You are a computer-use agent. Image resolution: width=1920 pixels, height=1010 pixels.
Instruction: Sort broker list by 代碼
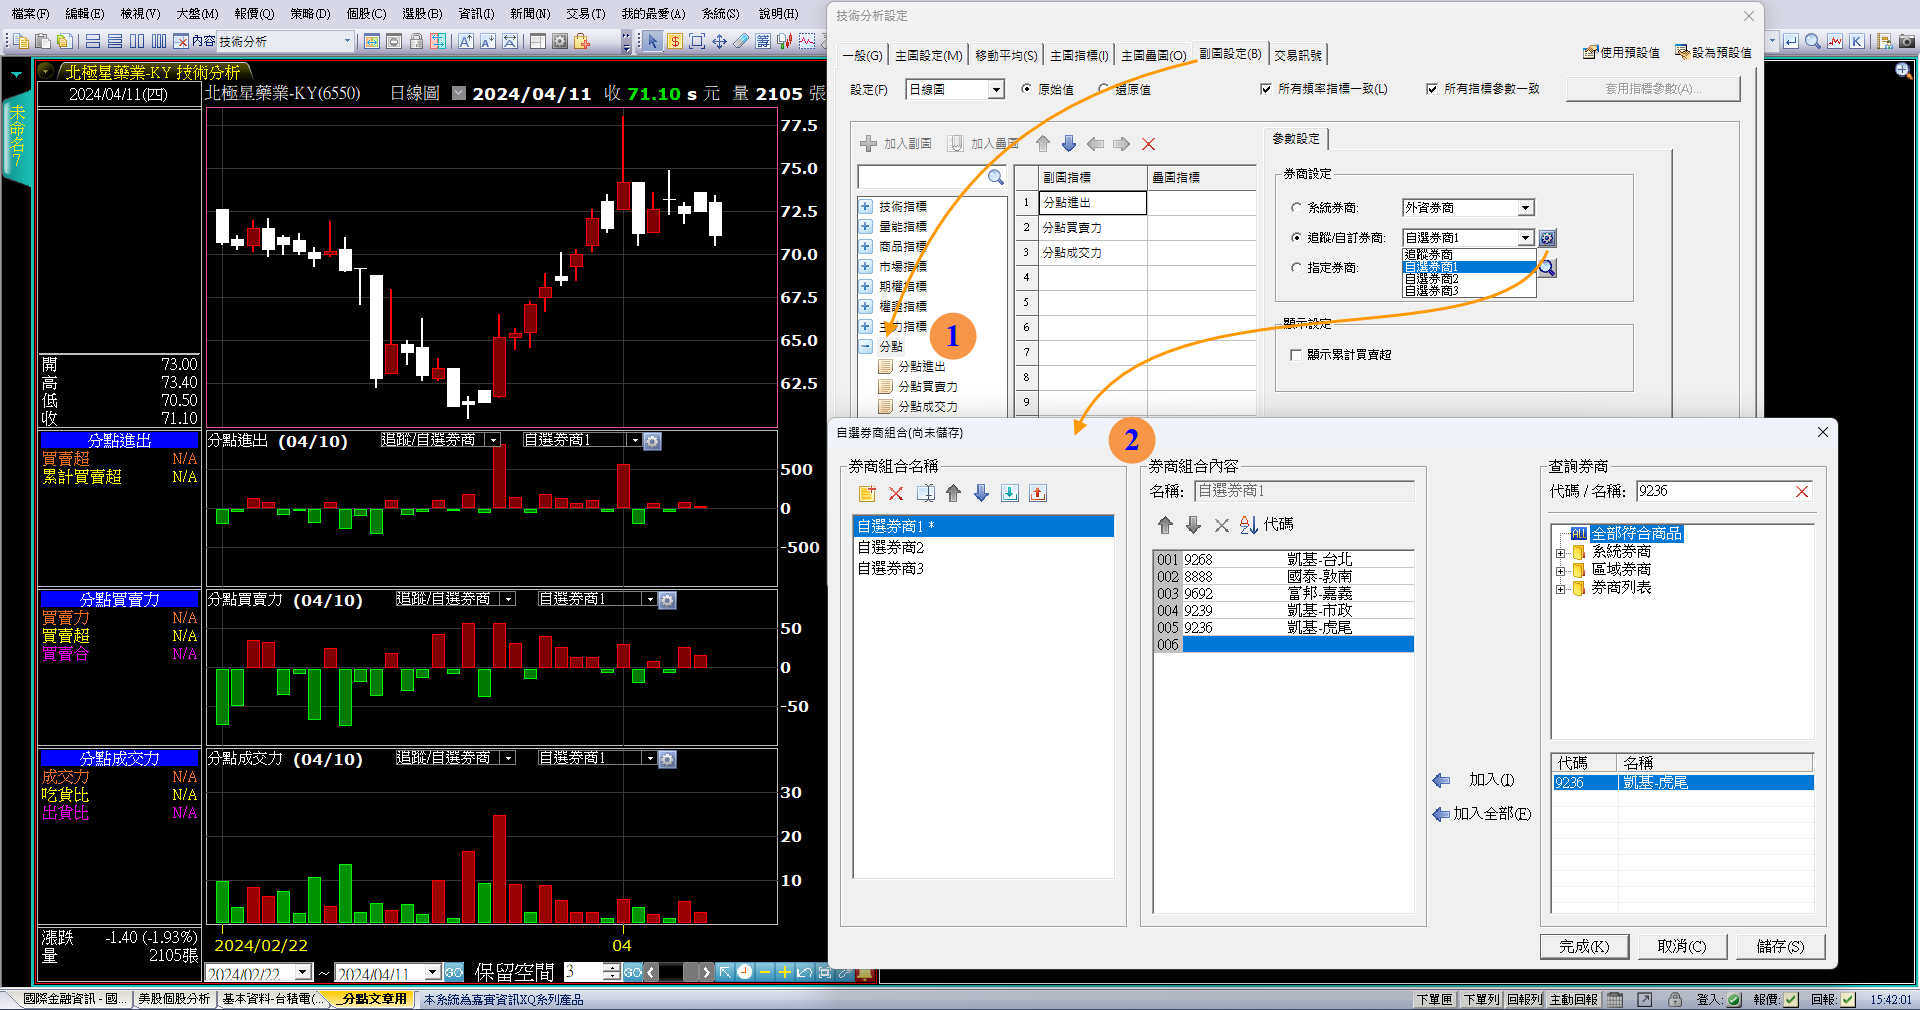[x=1266, y=525]
